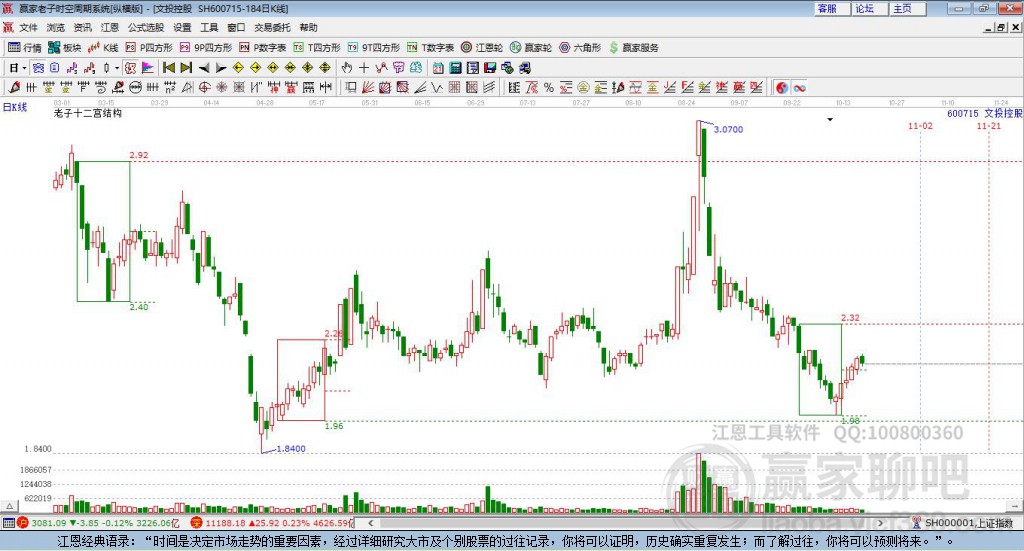This screenshot has width=1024, height=551.
Task: Jump to last bar icon
Action: (186, 68)
